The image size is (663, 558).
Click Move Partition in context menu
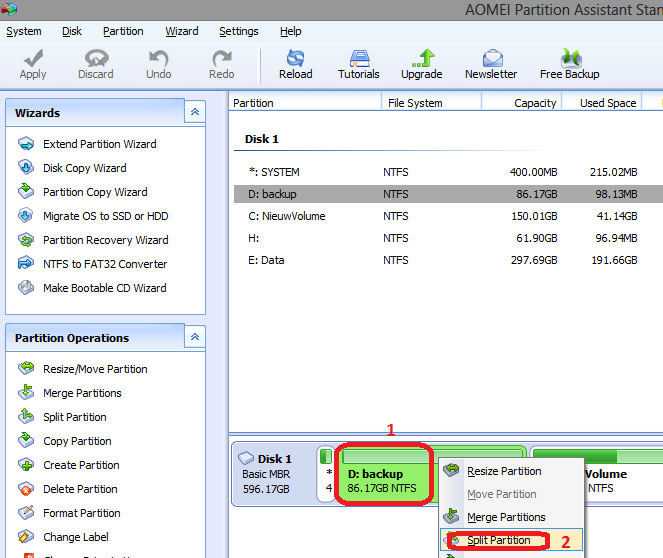coord(512,494)
